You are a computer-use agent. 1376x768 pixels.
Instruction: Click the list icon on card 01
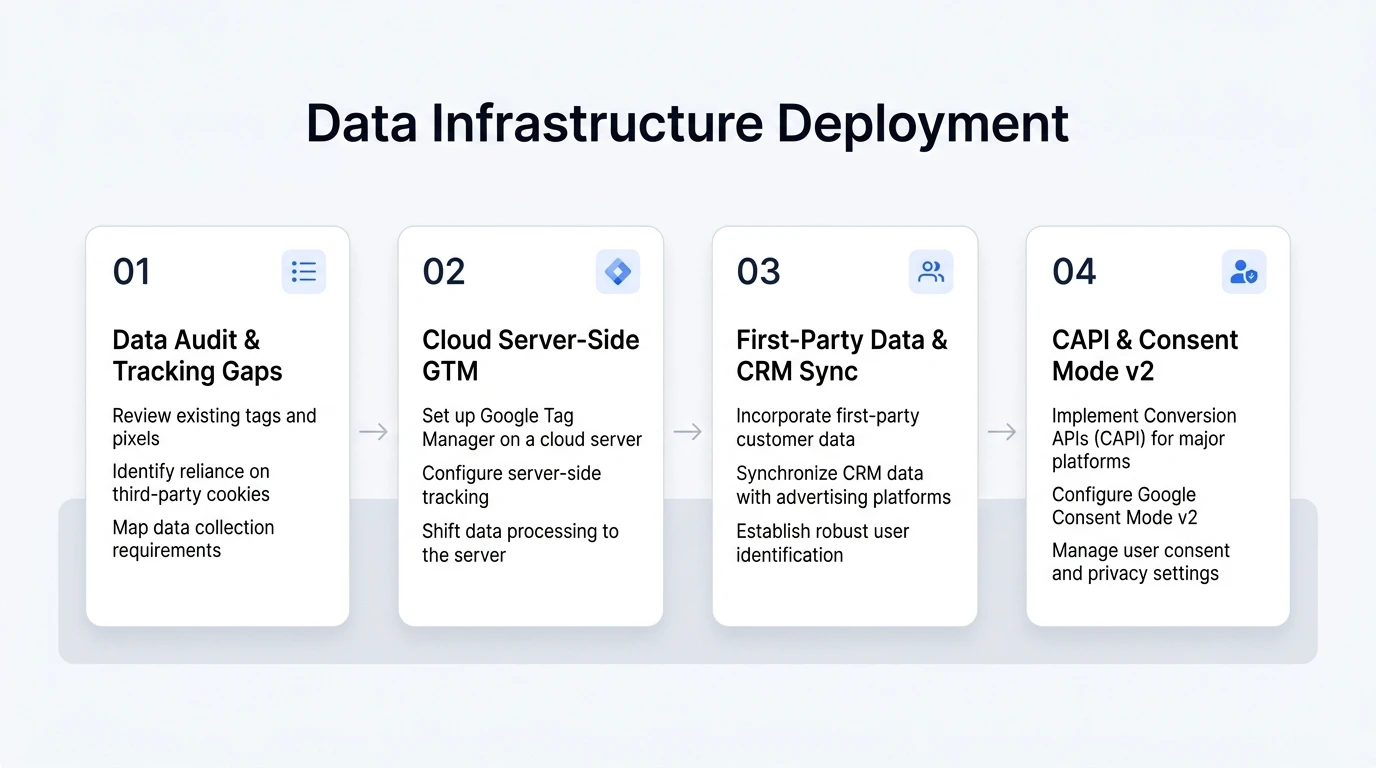(x=304, y=272)
